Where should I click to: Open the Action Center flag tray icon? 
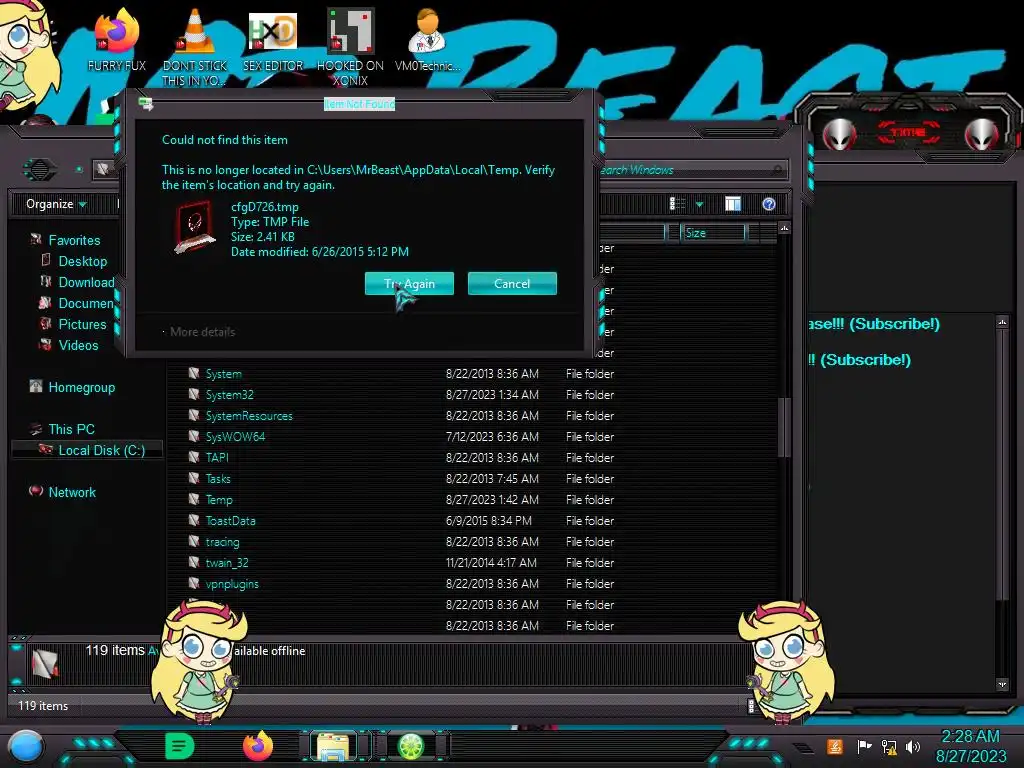point(864,746)
